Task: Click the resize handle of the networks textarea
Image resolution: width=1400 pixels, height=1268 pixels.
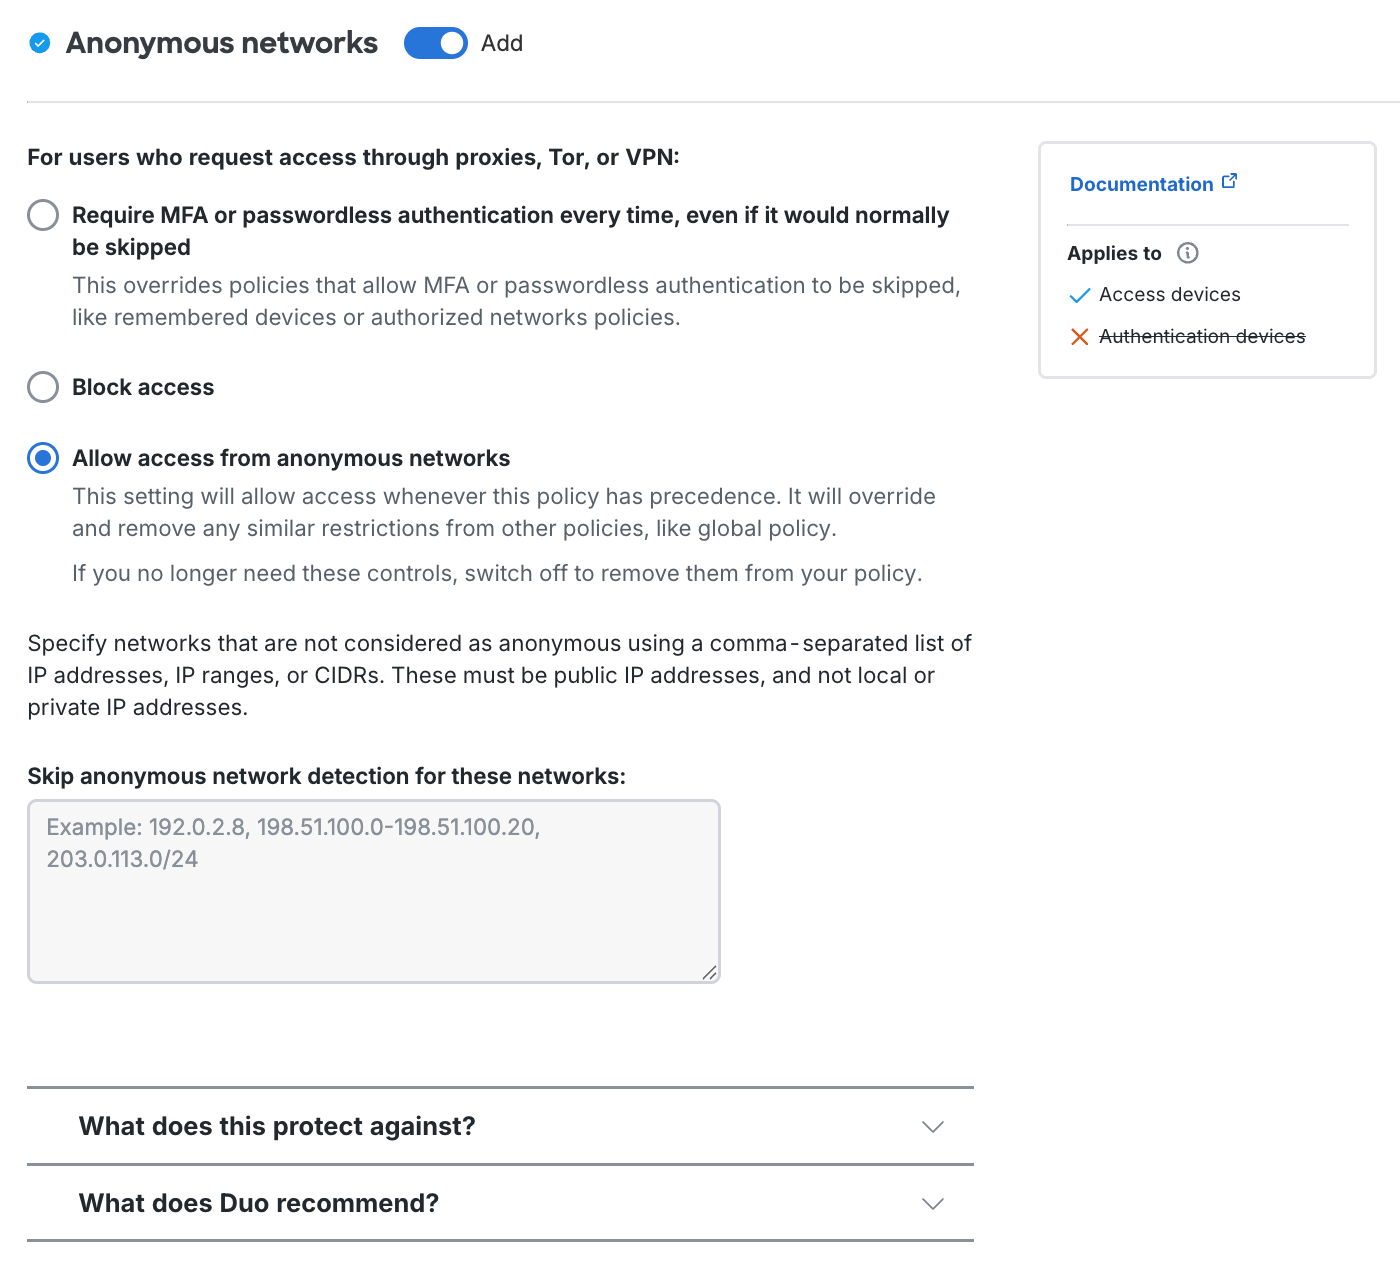Action: 711,971
